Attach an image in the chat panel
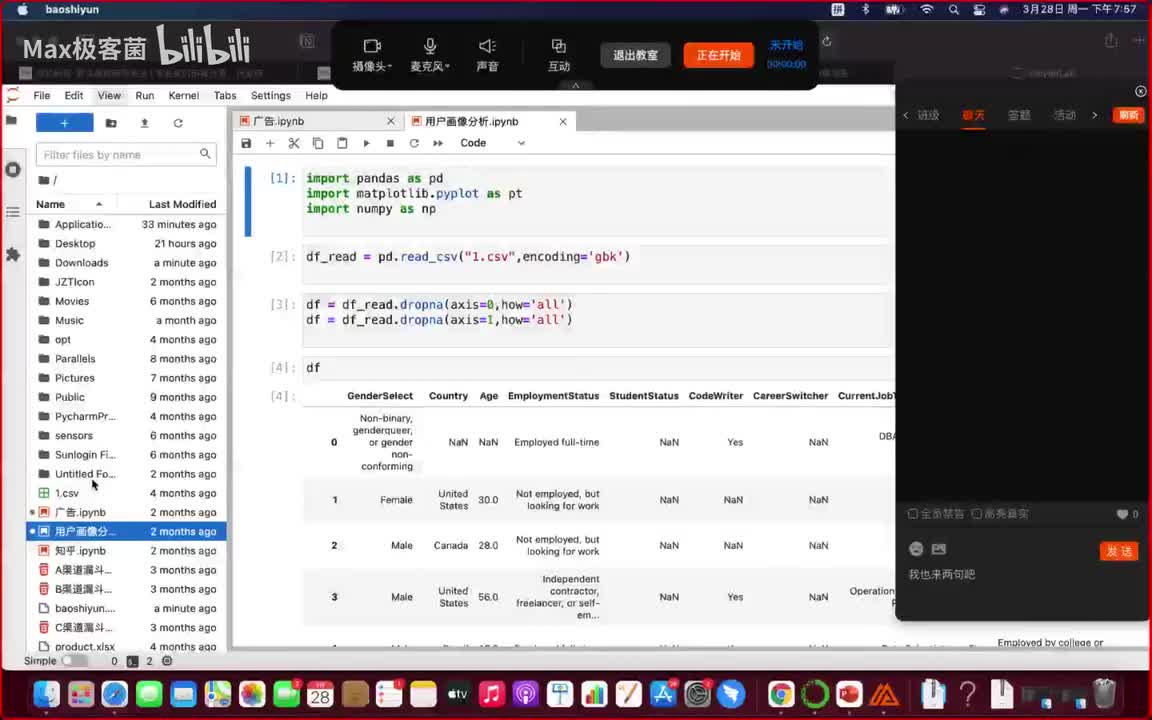Screen dimensions: 1152x720 939,549
